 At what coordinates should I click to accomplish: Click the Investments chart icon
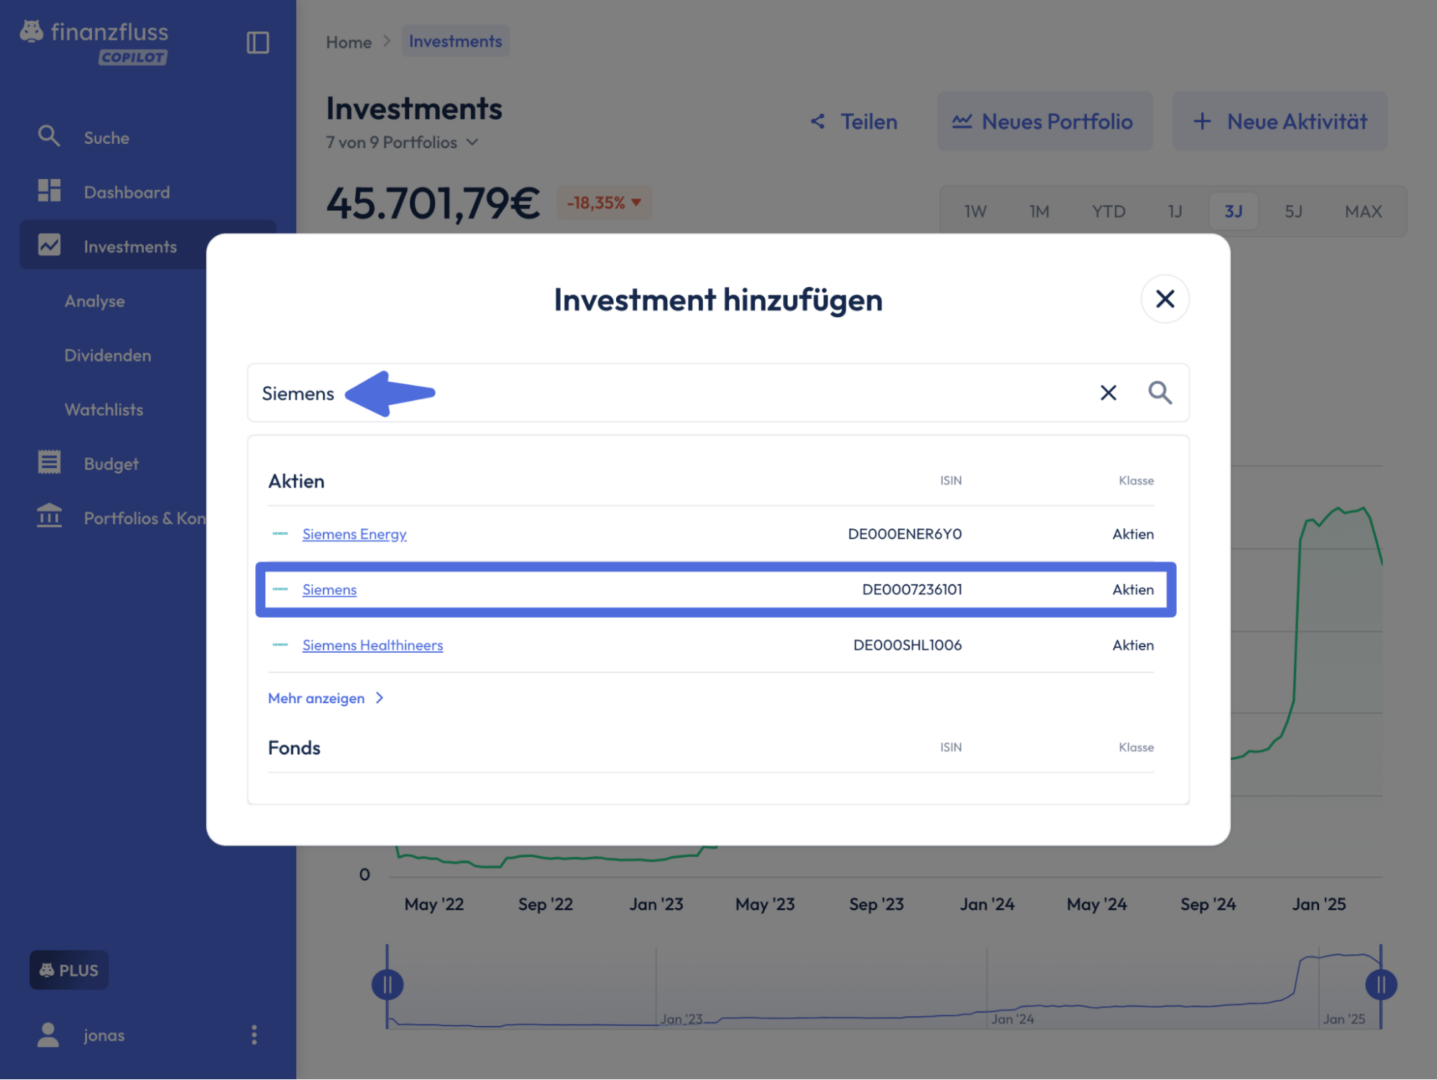point(49,245)
